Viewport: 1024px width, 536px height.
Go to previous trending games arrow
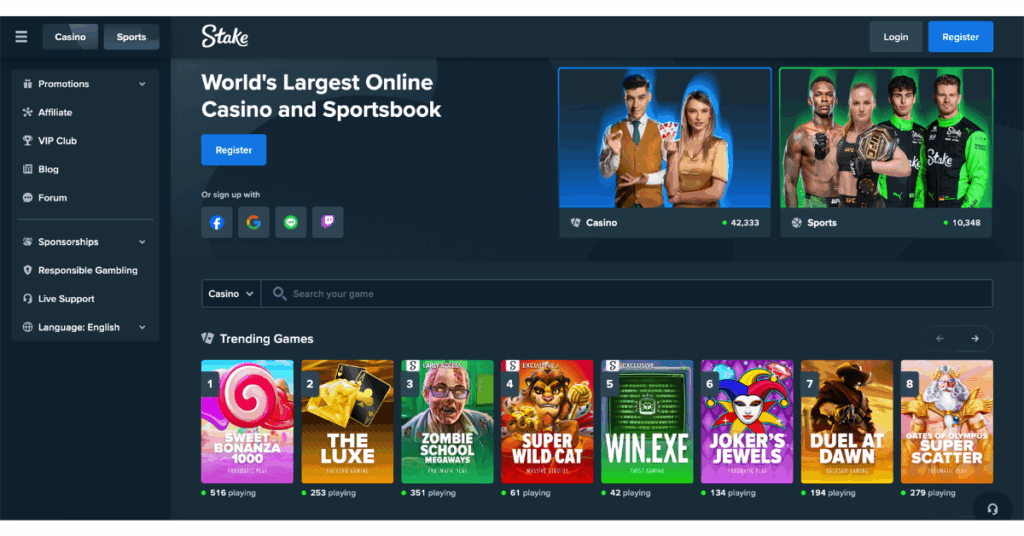point(940,338)
